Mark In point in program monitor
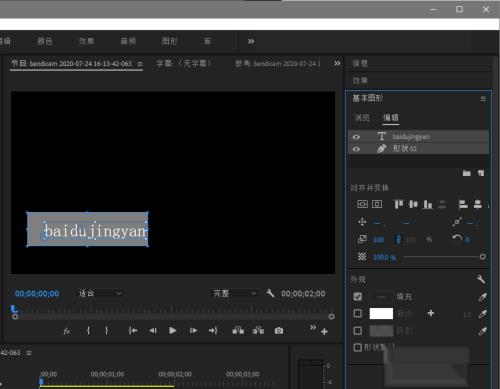The height and width of the screenshot is (389, 500). (x=88, y=331)
